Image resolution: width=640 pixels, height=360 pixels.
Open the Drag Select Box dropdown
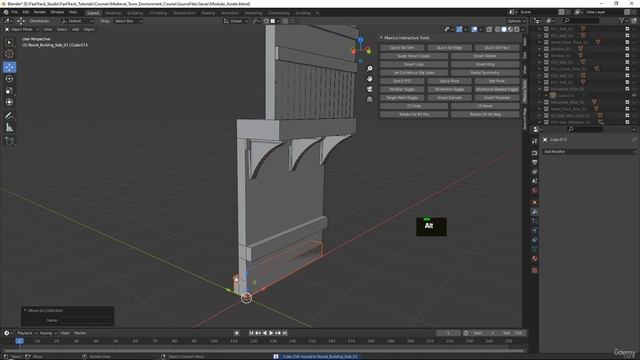pos(128,21)
